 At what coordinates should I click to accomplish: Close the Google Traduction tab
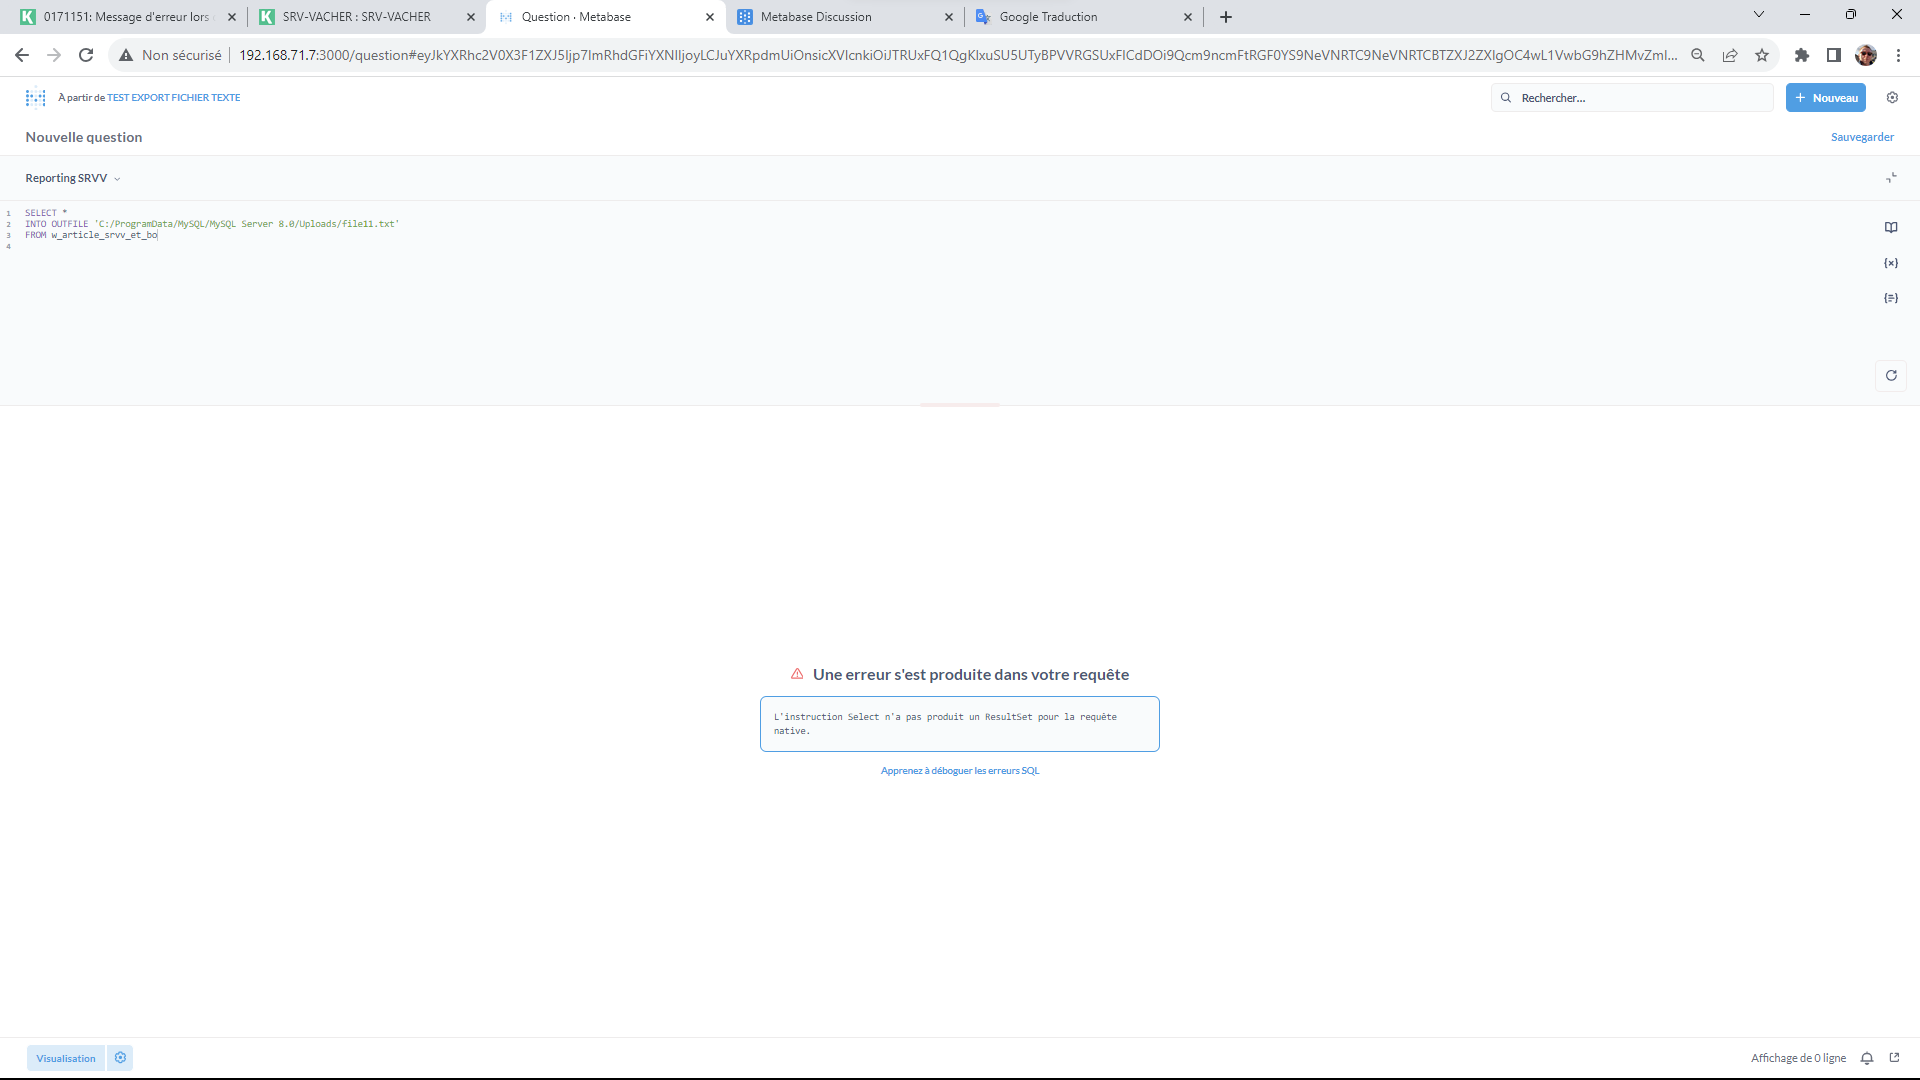[1188, 17]
